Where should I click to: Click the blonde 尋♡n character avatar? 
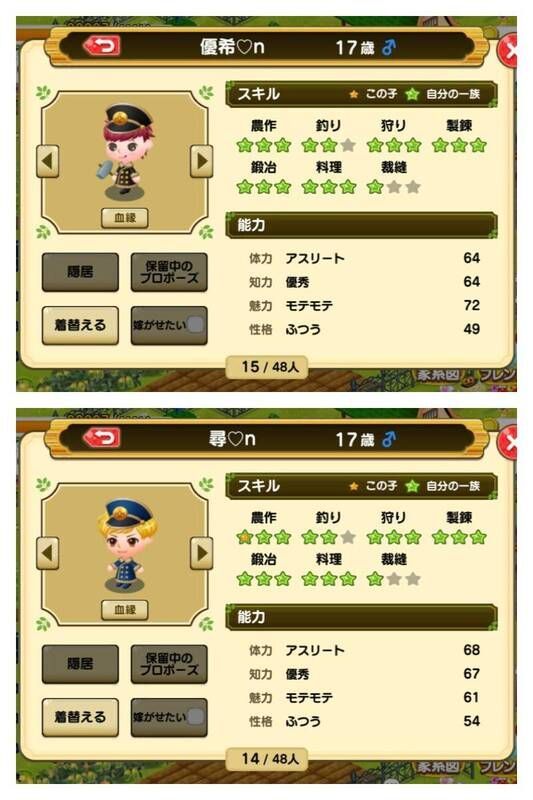pos(125,545)
